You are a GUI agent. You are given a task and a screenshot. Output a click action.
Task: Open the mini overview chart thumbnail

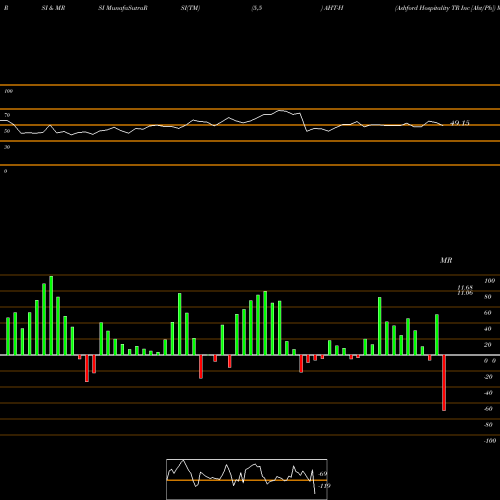pyautogui.click(x=247, y=479)
